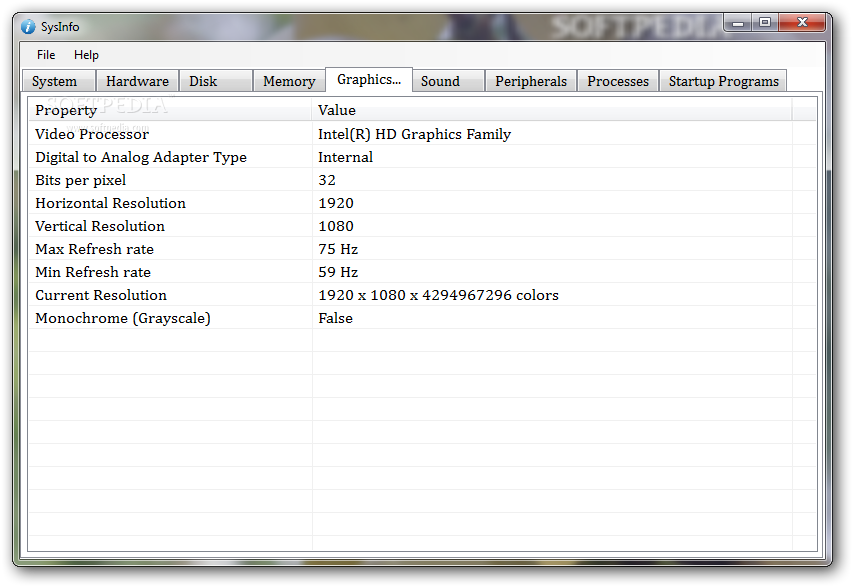The image size is (853, 587).
Task: Click the 75 Hz value
Action: point(338,249)
